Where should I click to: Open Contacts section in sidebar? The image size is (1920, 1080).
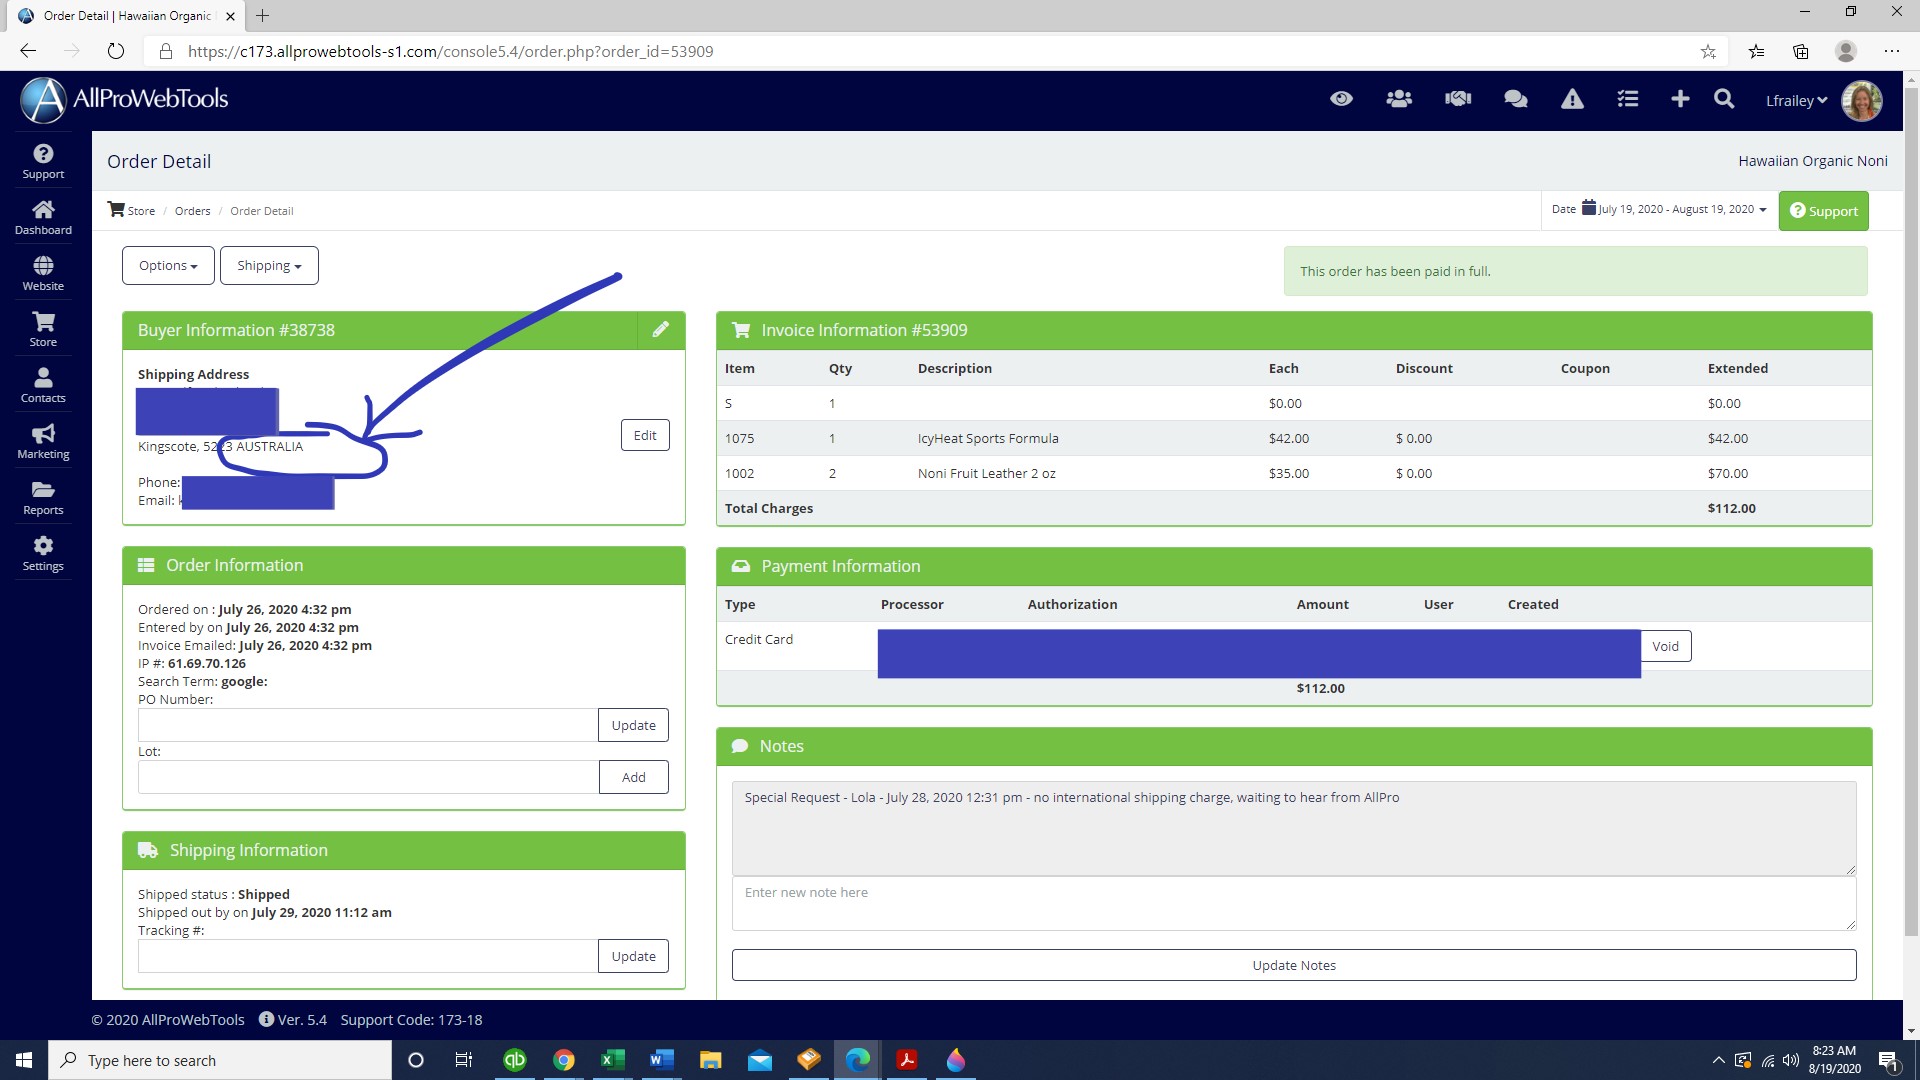[43, 385]
